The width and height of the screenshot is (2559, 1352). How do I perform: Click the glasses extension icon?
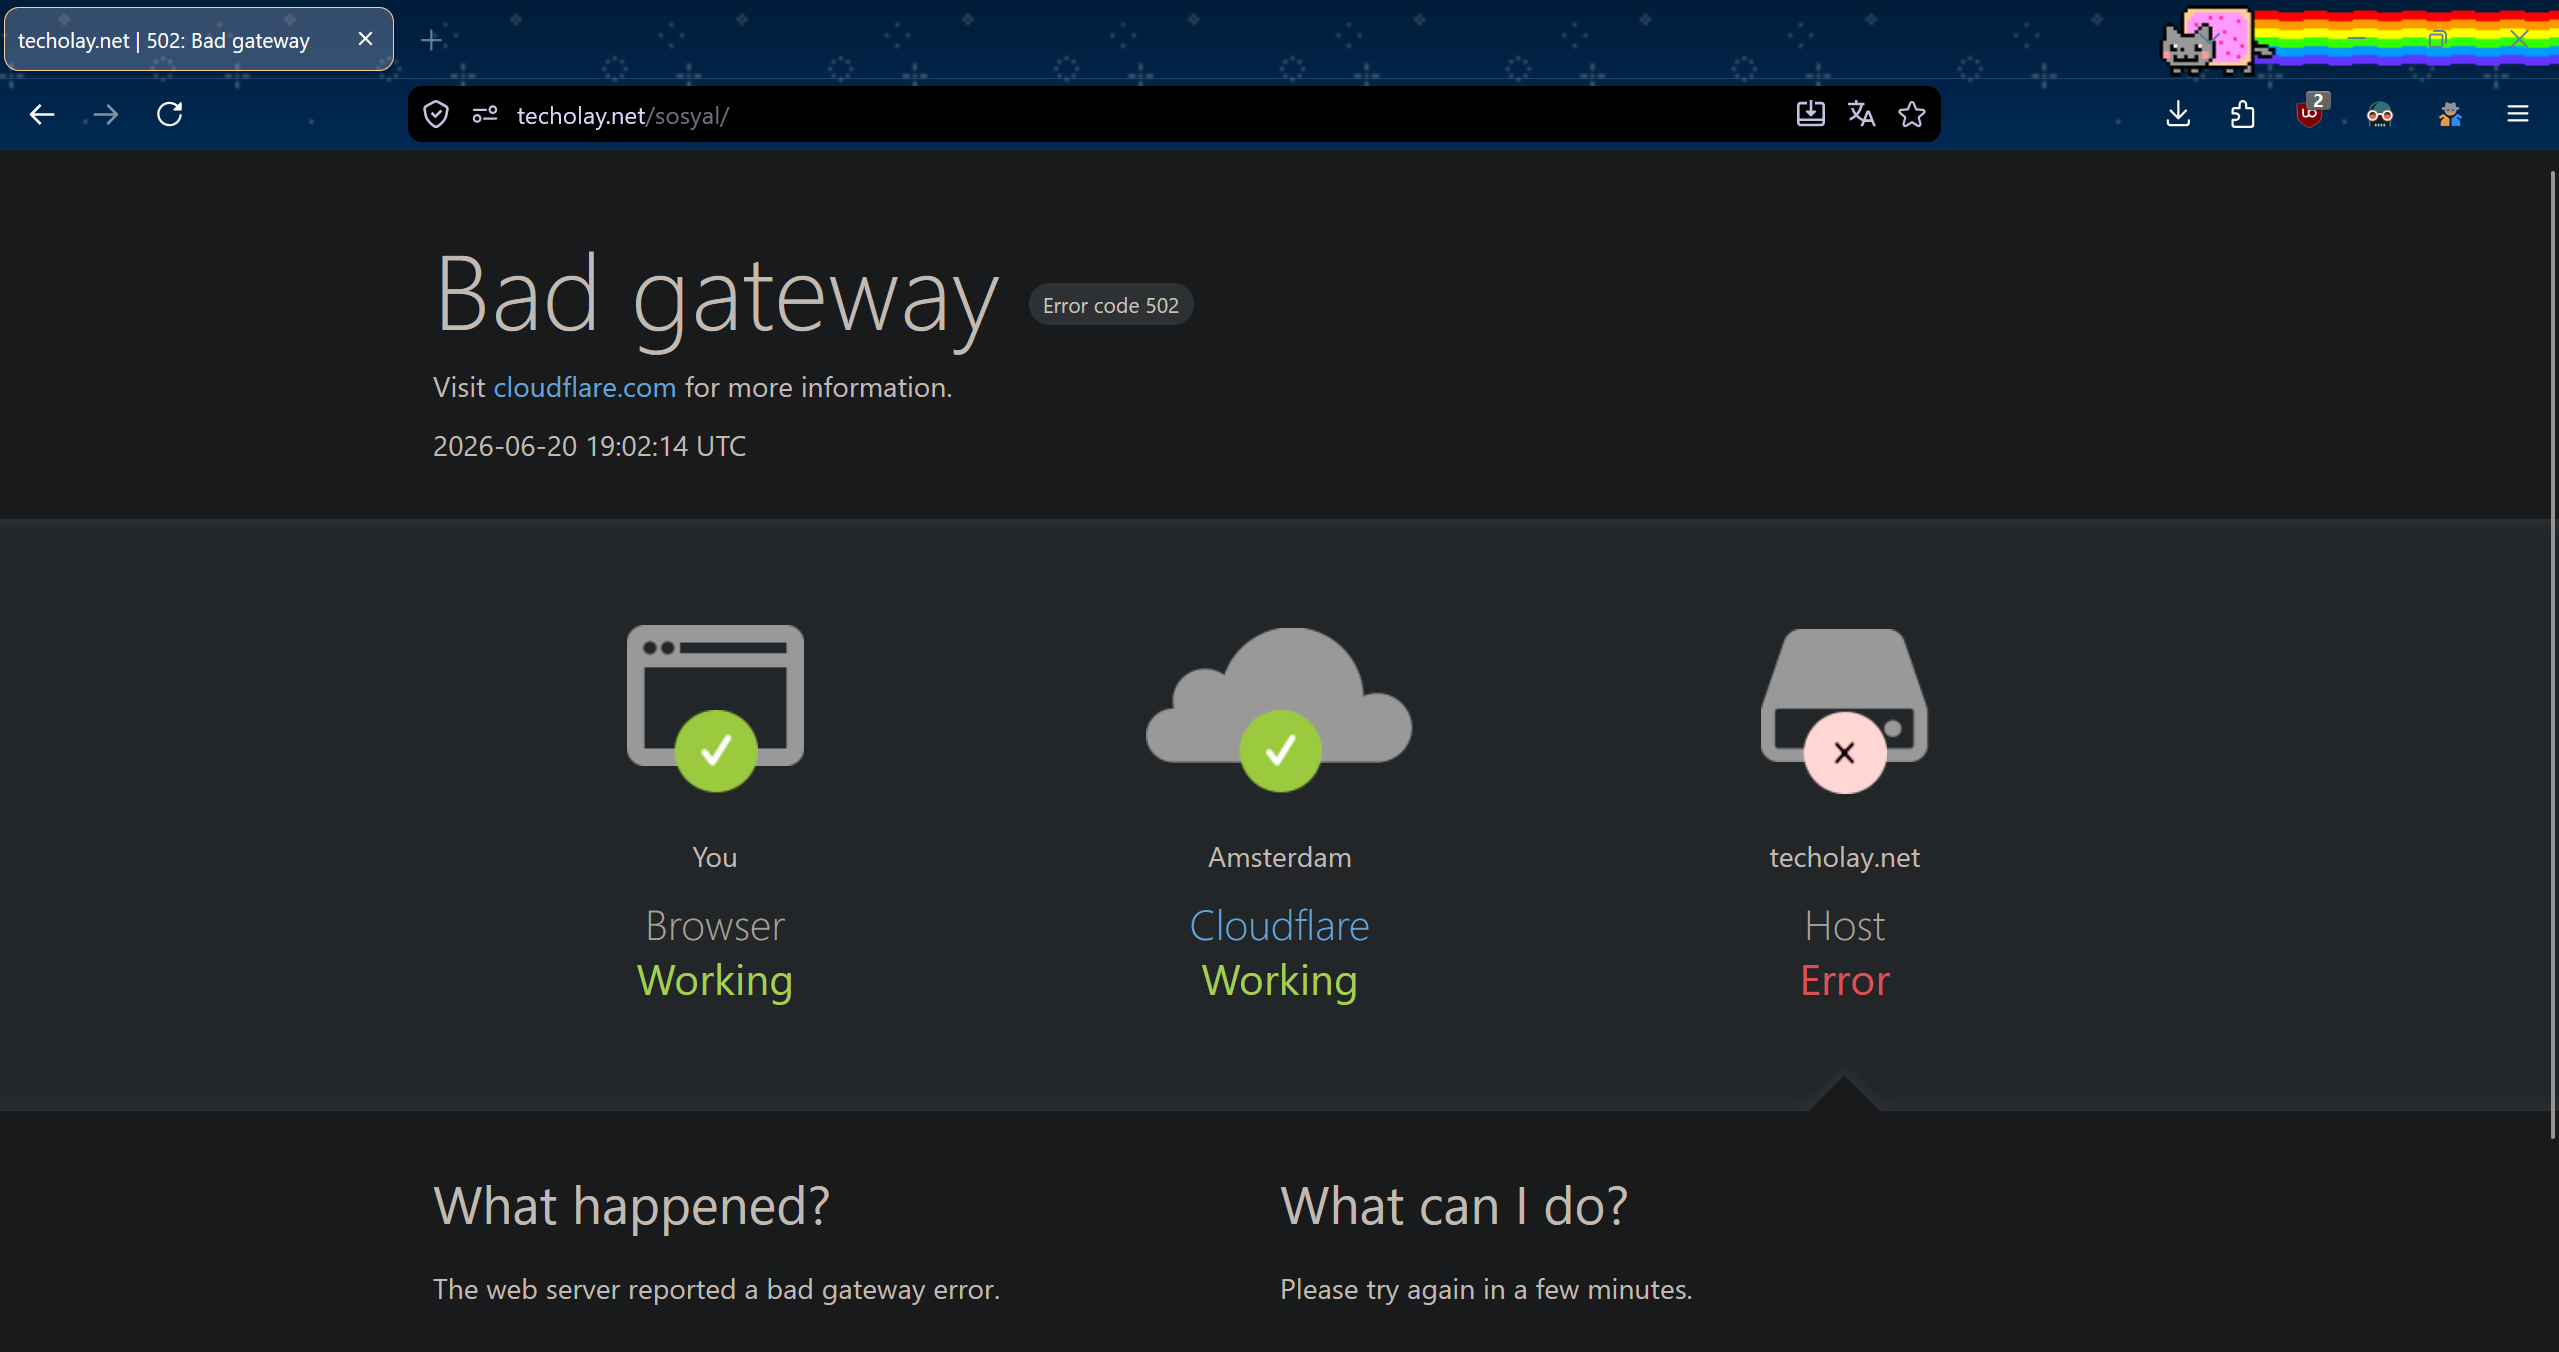tap(2380, 115)
